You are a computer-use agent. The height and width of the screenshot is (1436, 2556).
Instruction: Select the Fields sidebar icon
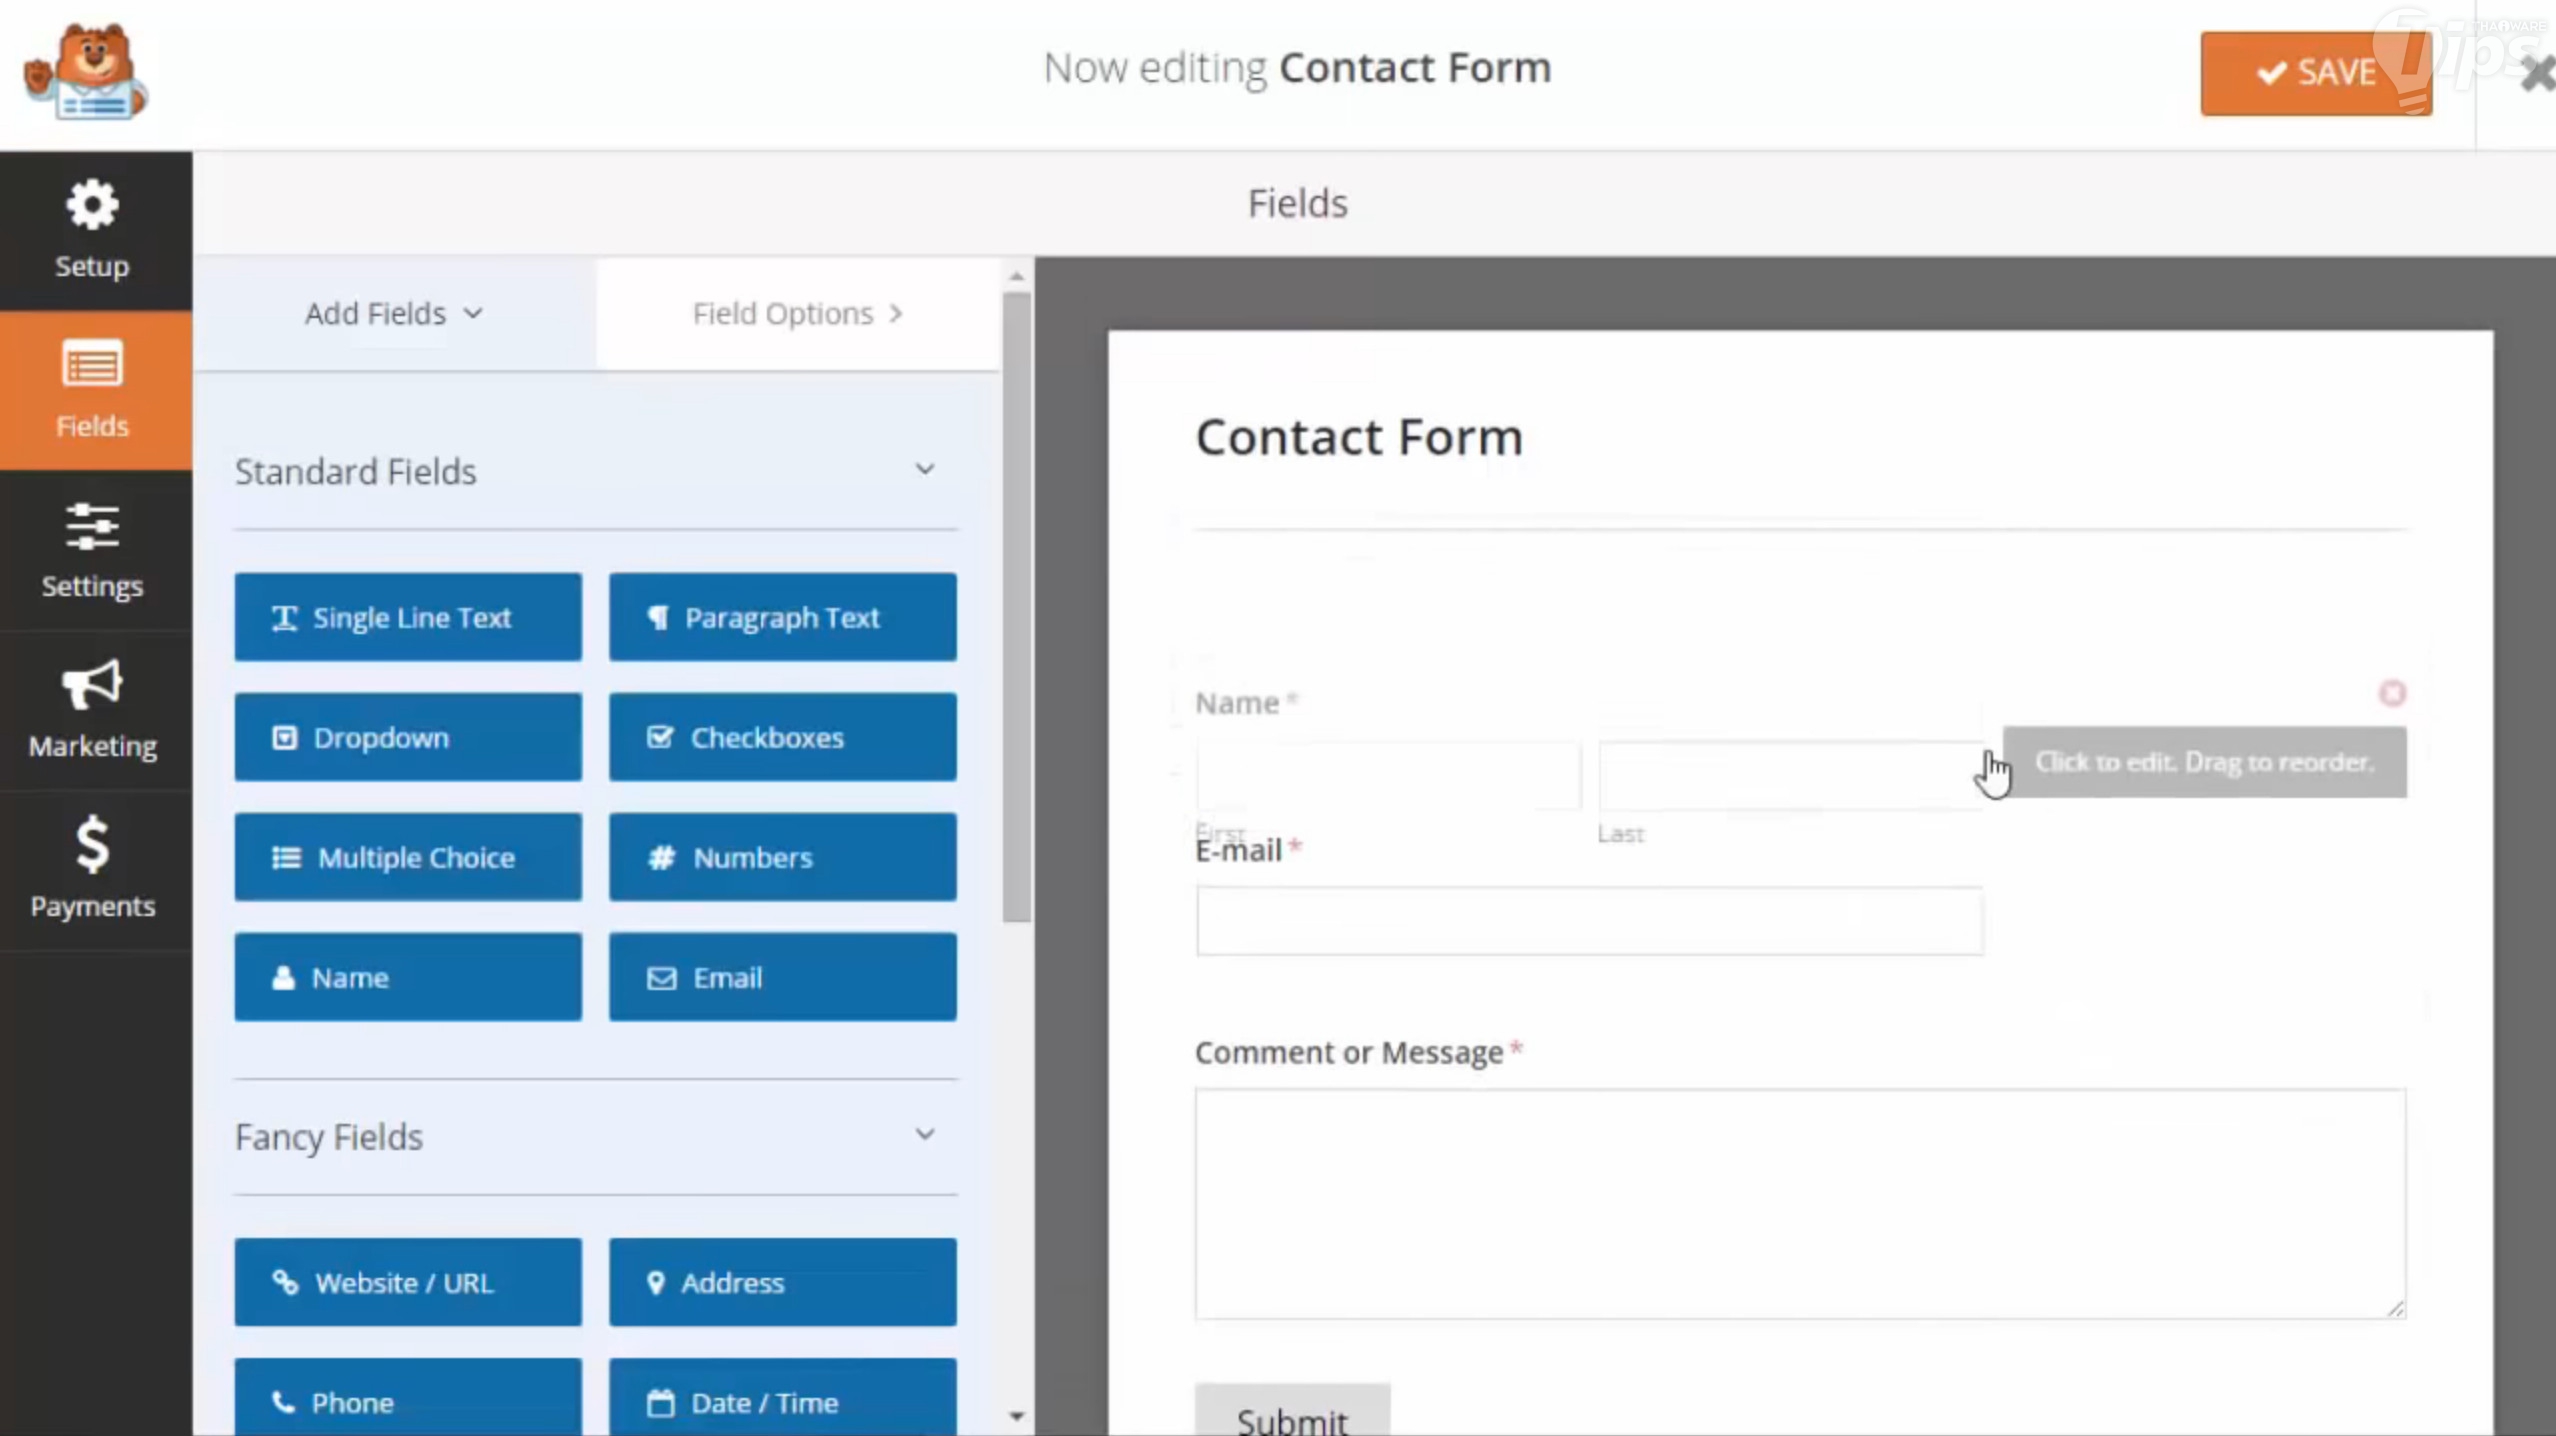pyautogui.click(x=92, y=389)
